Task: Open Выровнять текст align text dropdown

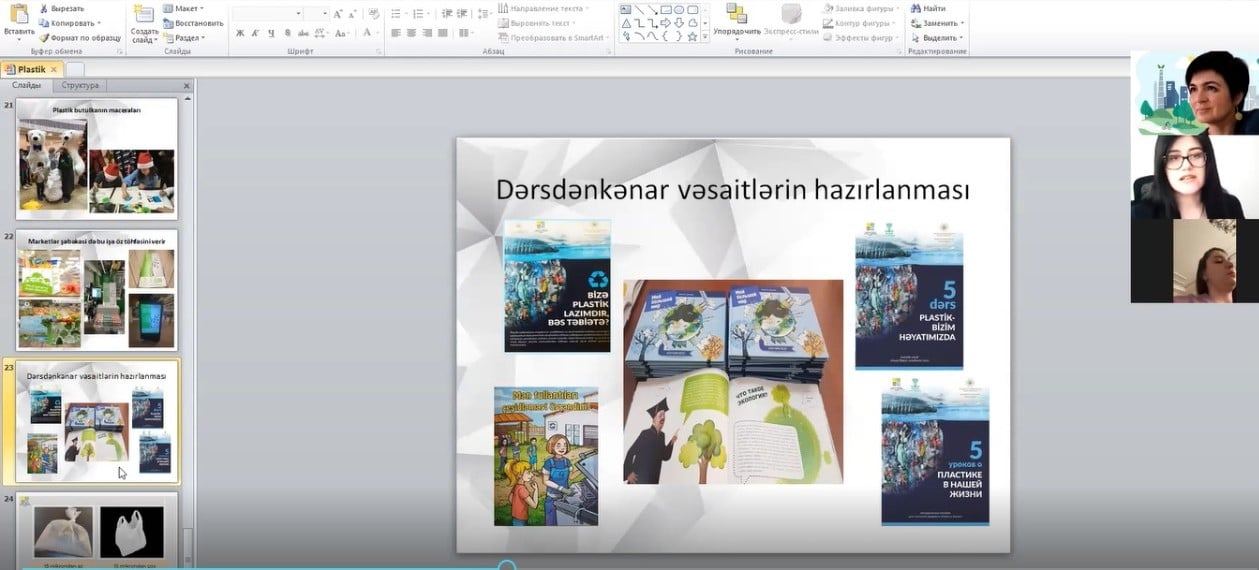Action: [539, 22]
